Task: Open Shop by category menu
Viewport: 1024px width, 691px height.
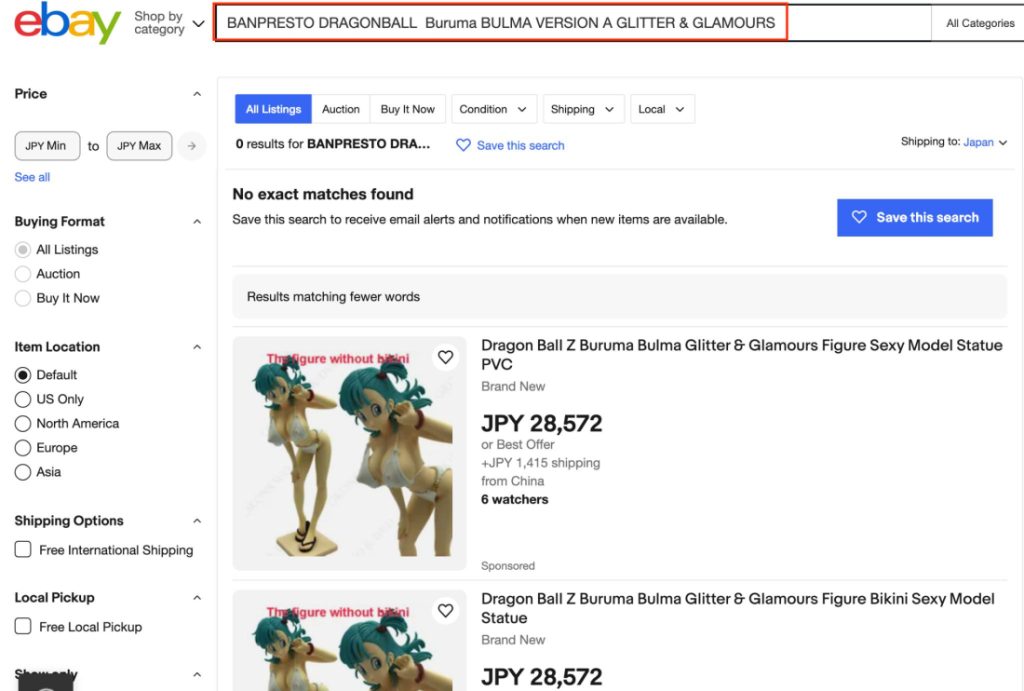Action: click(169, 24)
